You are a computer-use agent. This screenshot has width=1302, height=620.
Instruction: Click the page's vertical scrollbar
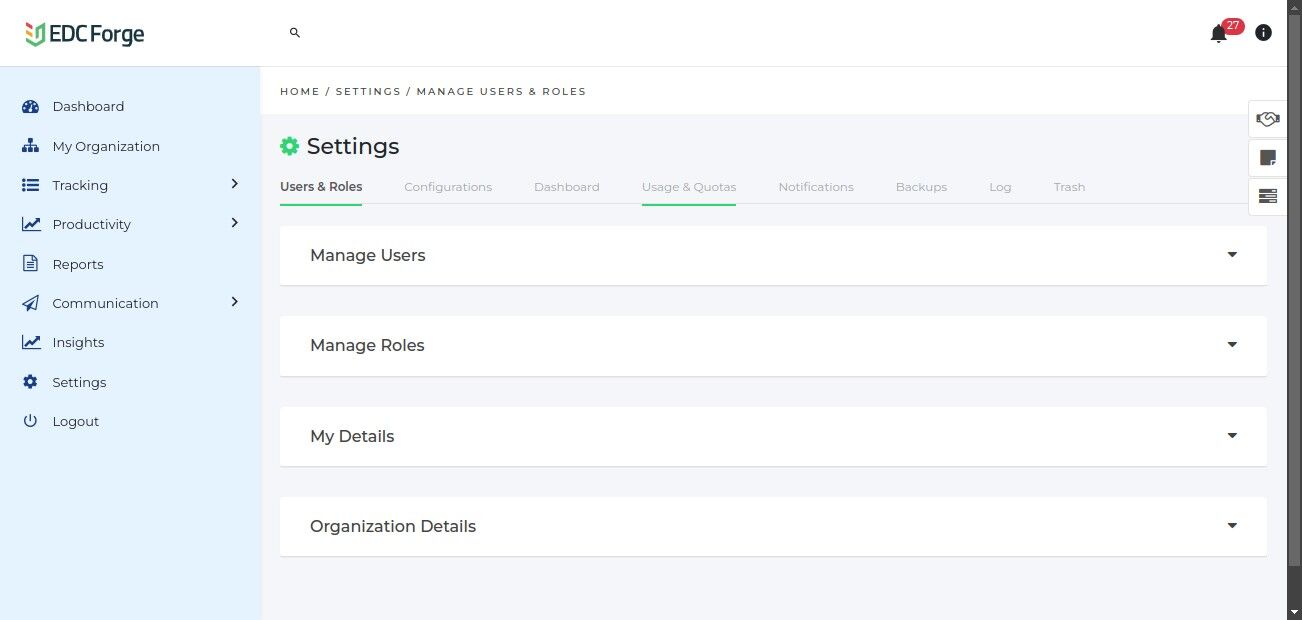[x=1294, y=300]
